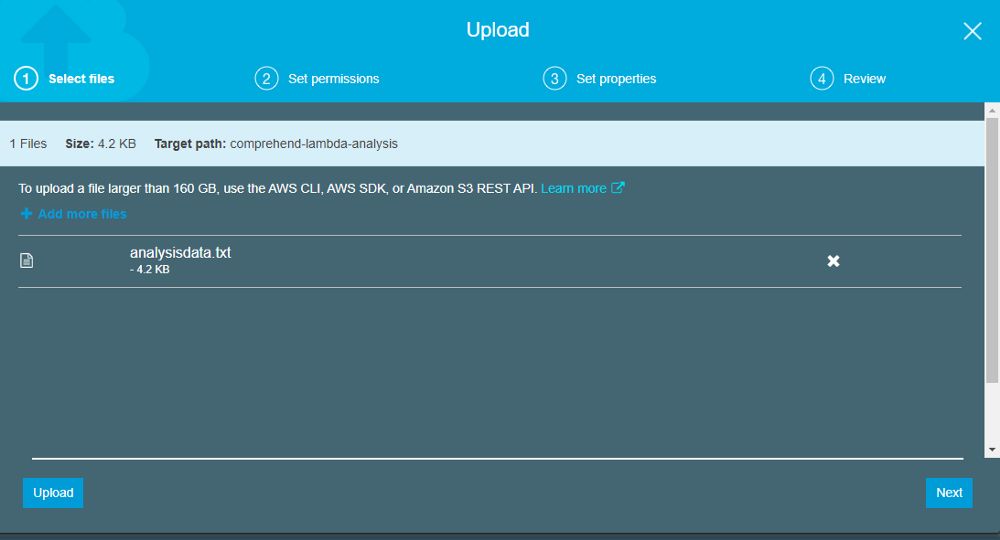Go to the Select files step

coord(82,79)
